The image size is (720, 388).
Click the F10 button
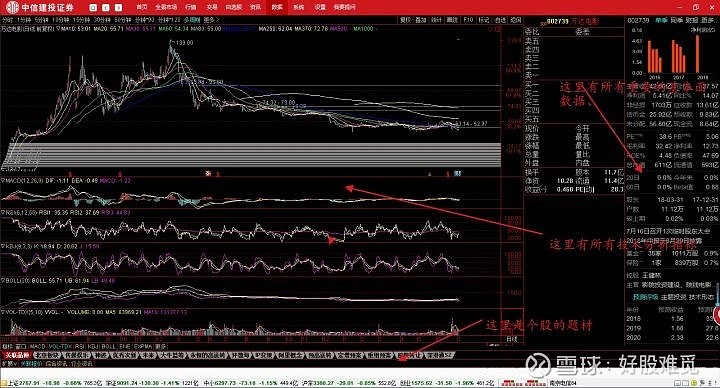(x=468, y=20)
